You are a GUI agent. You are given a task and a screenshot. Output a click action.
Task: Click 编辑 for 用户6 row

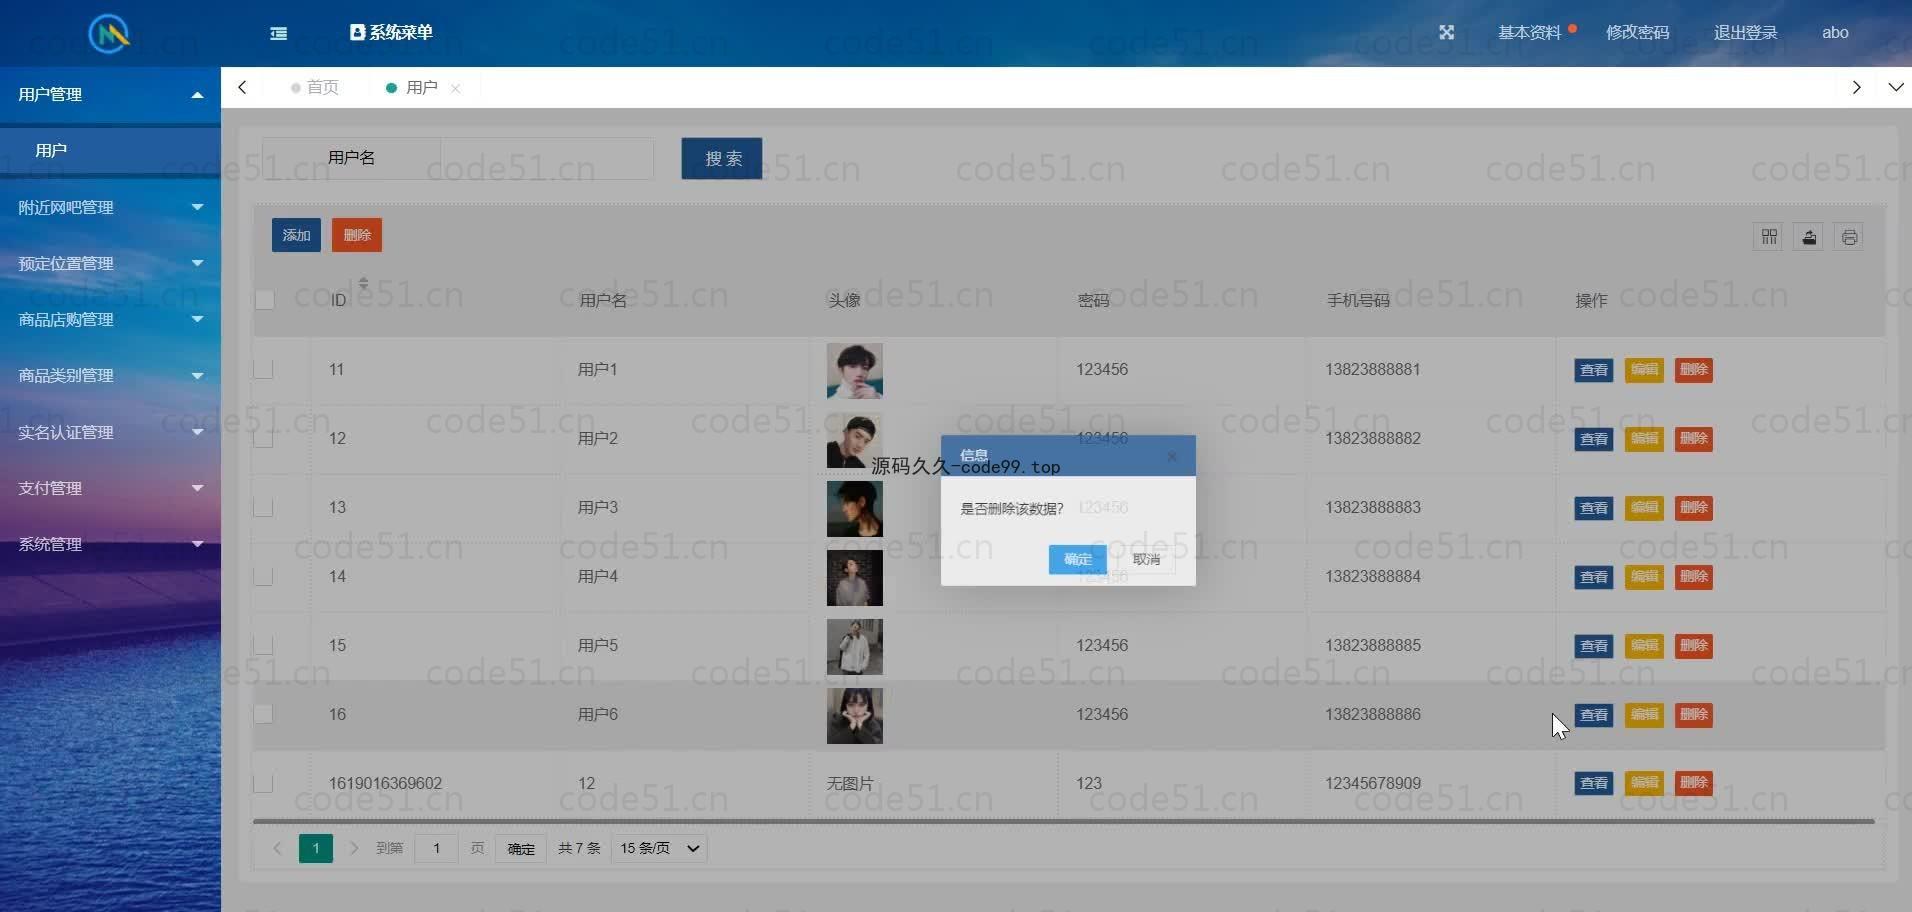pyautogui.click(x=1645, y=715)
